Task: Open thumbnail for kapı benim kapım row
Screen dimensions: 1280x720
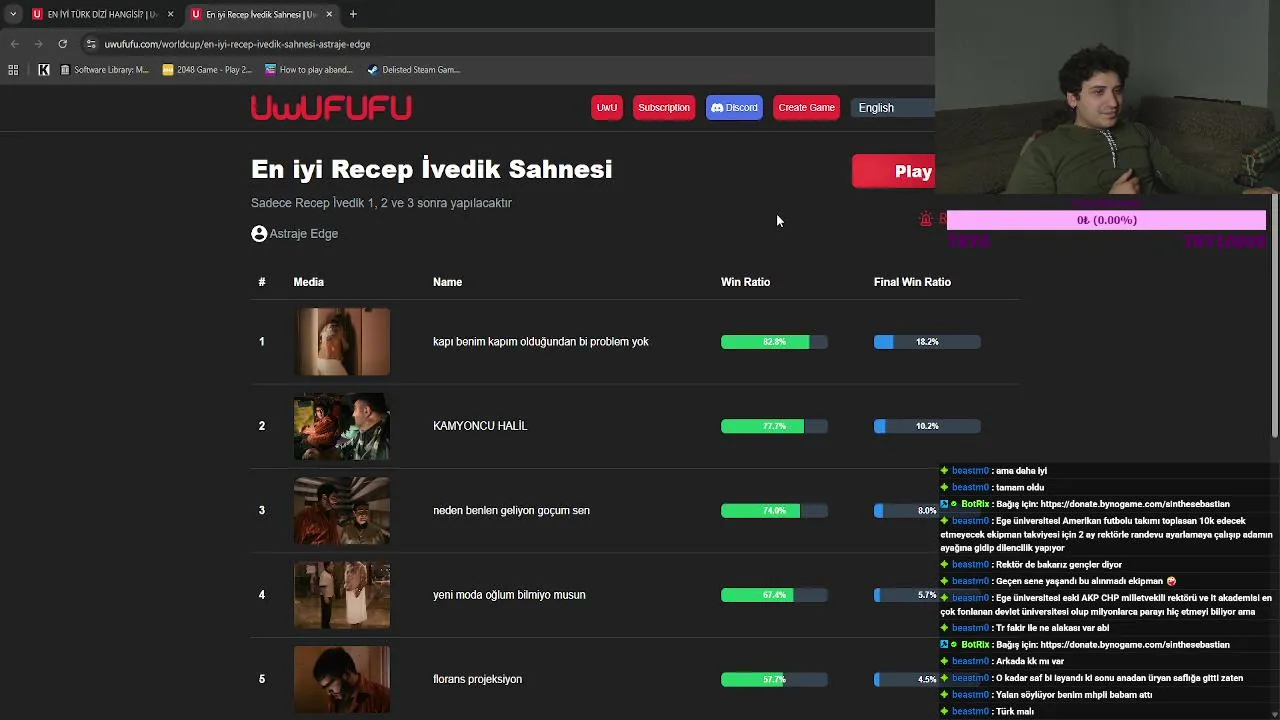Action: [342, 342]
